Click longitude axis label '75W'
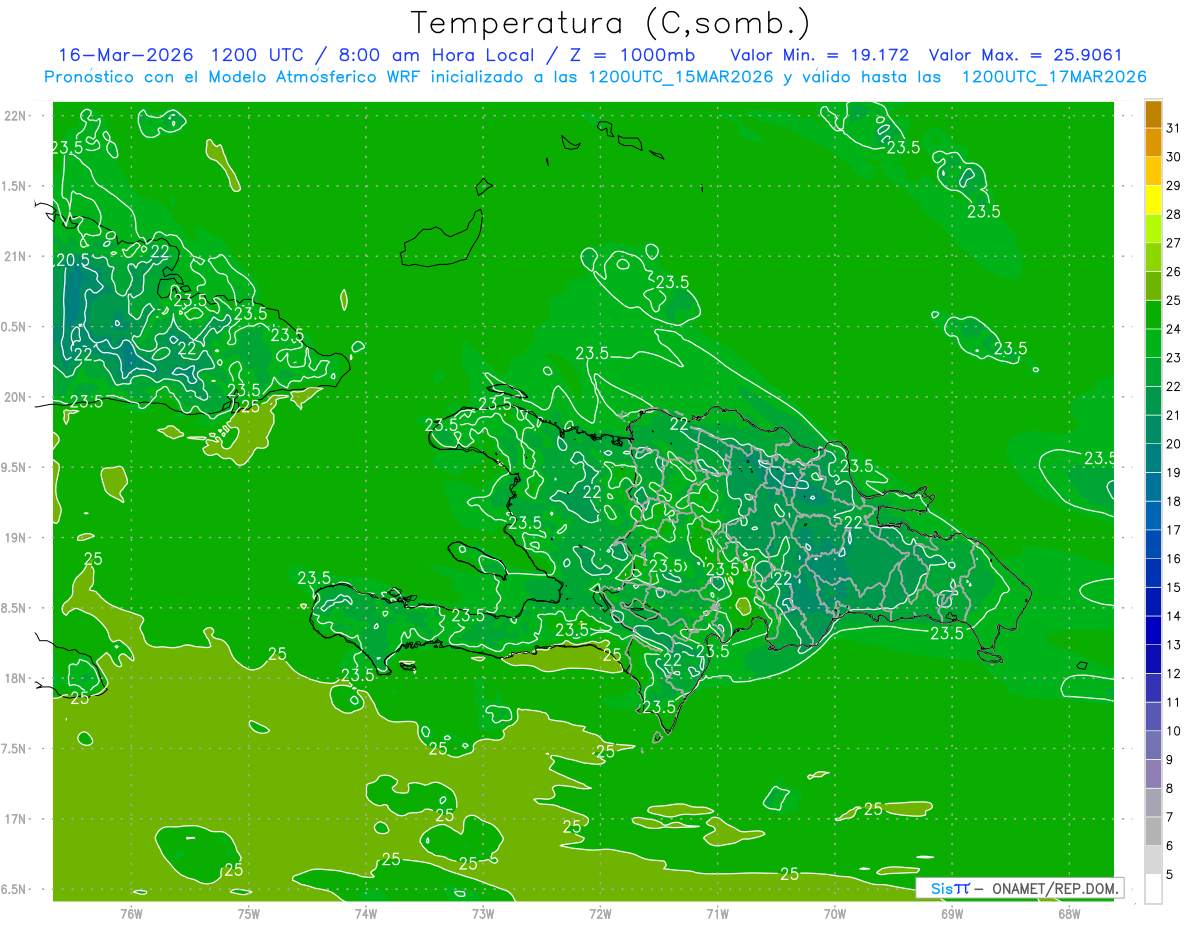The height and width of the screenshot is (927, 1200). pos(249,913)
